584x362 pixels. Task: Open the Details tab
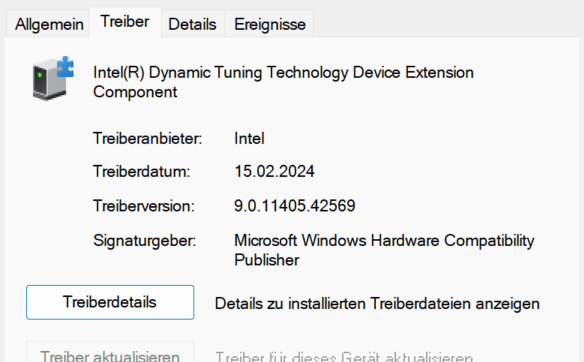[x=192, y=24]
